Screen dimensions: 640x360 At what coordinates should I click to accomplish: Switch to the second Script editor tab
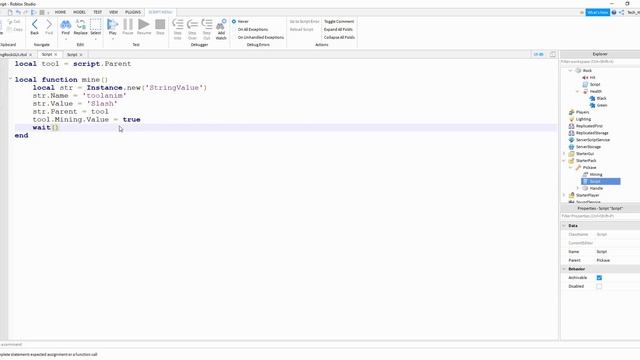point(72,54)
